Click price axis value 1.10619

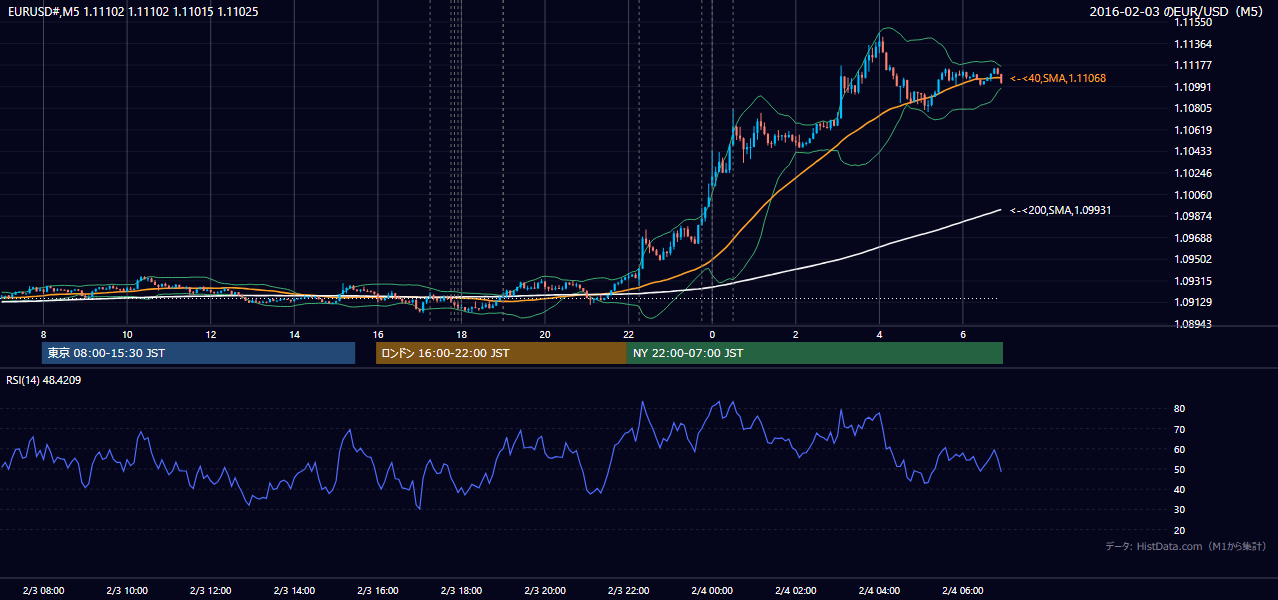point(1194,130)
